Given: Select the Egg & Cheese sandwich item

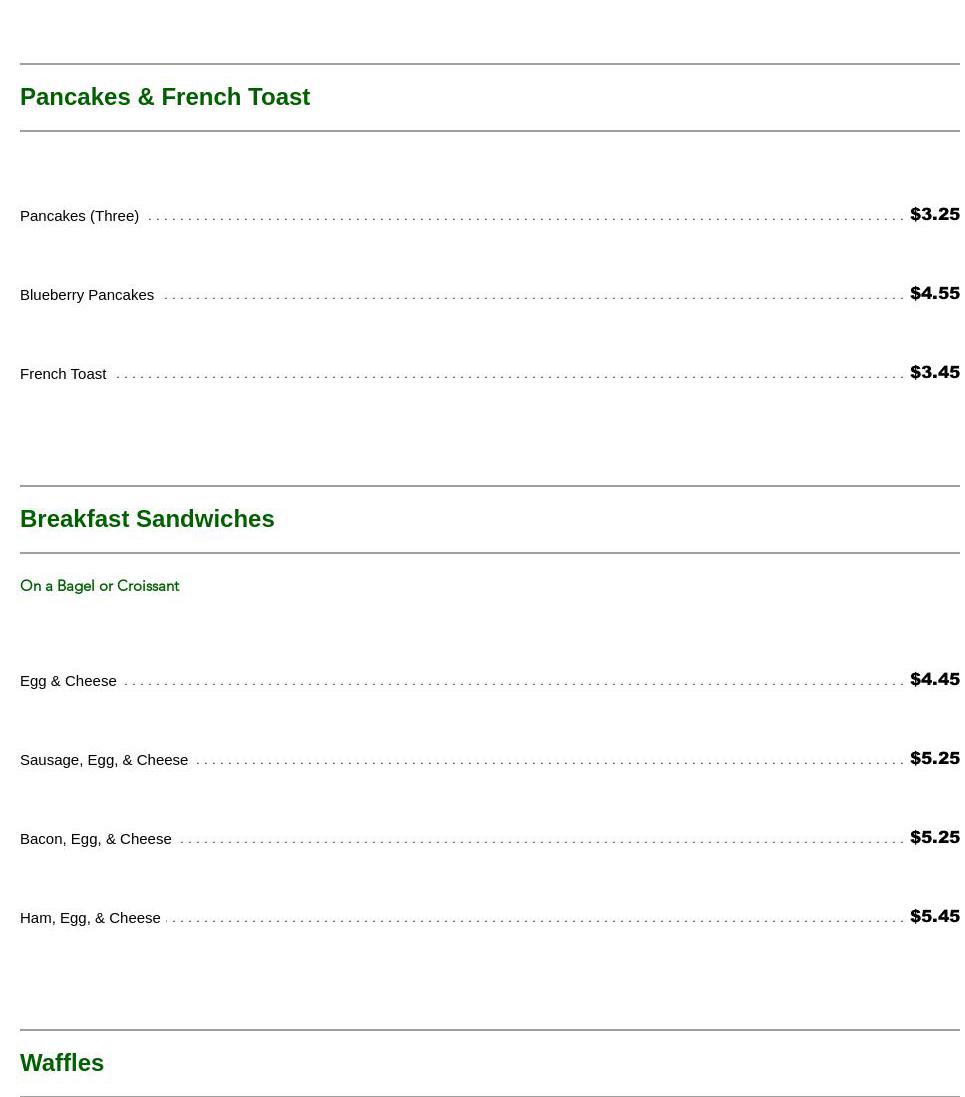Looking at the screenshot, I should [x=68, y=681].
